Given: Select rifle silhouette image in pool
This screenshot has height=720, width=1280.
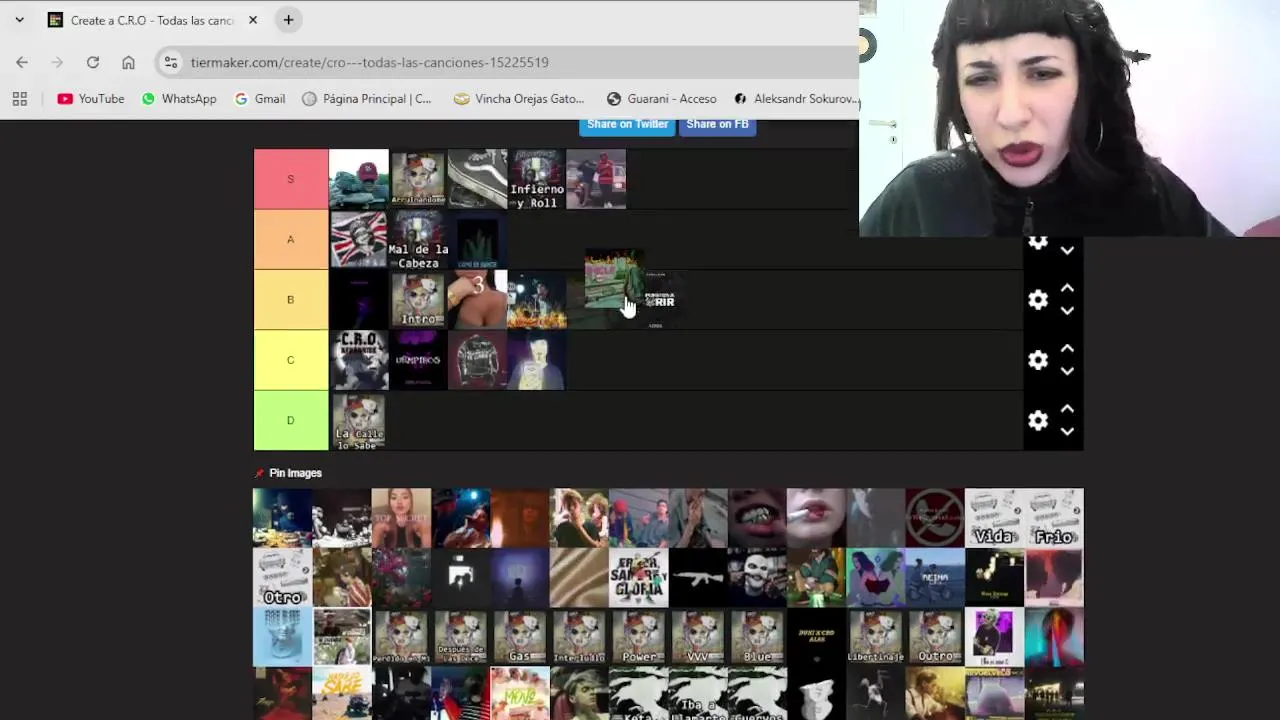Looking at the screenshot, I should 698,578.
